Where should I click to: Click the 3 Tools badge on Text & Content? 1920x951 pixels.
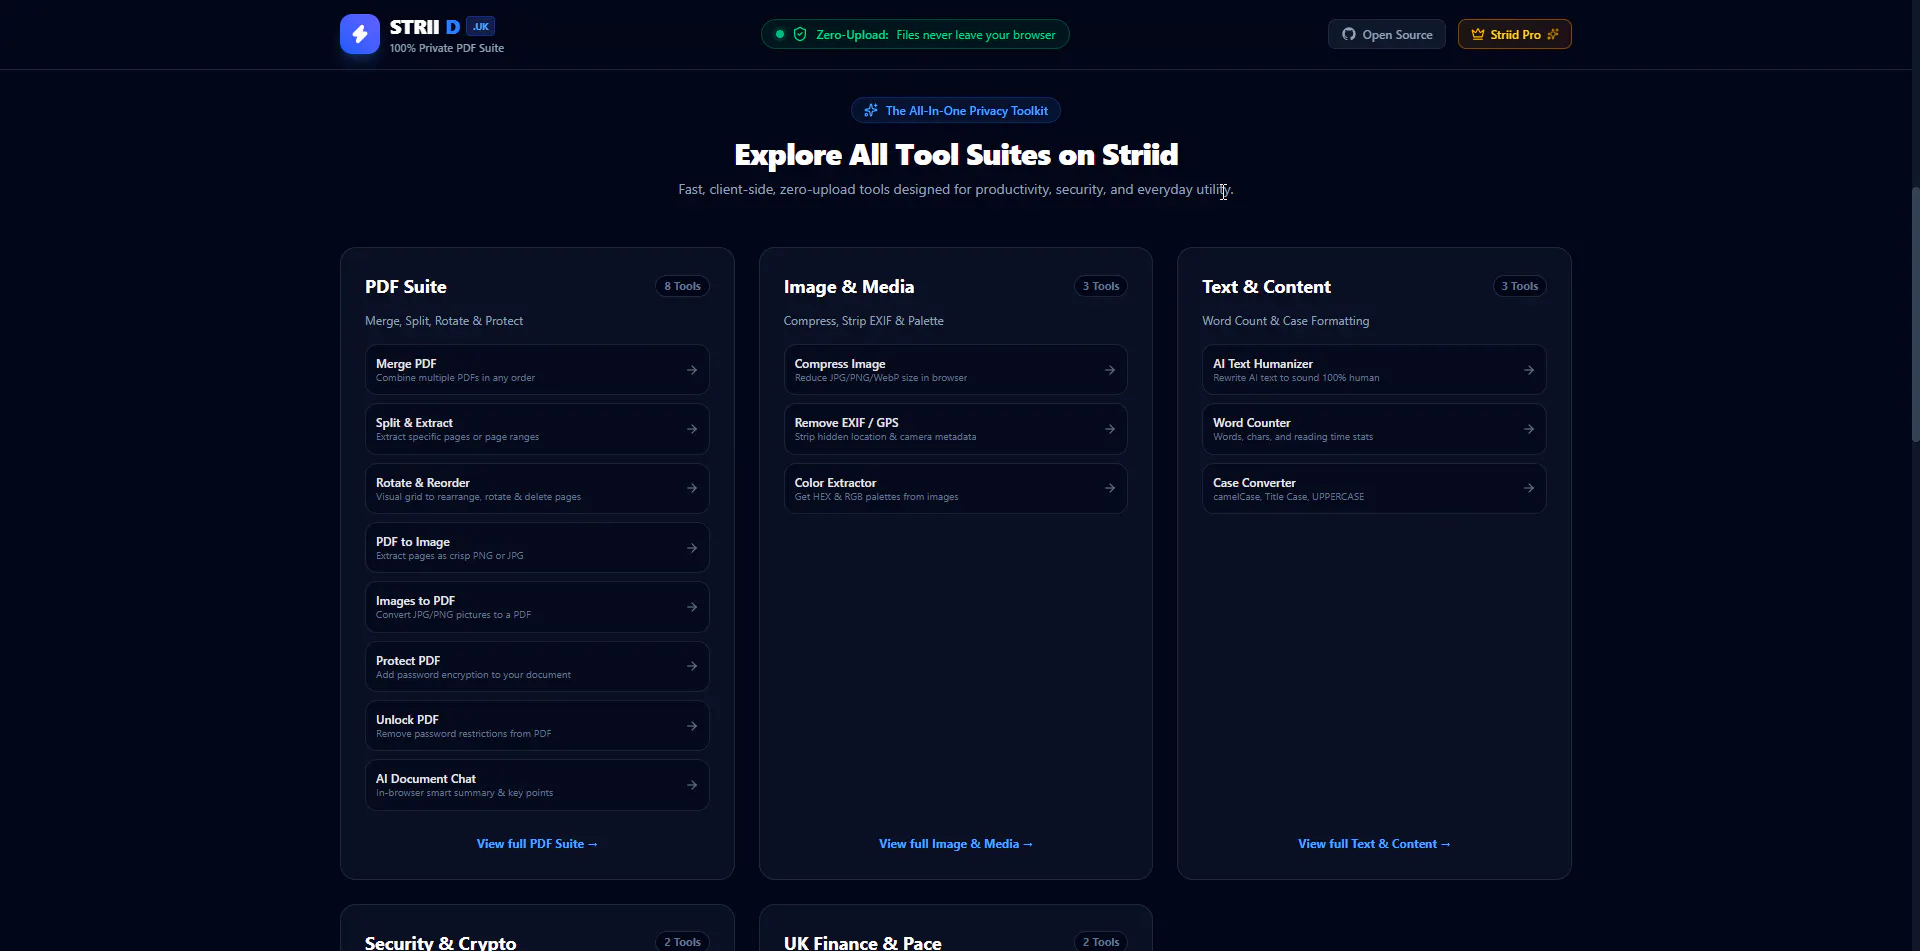[x=1520, y=286]
